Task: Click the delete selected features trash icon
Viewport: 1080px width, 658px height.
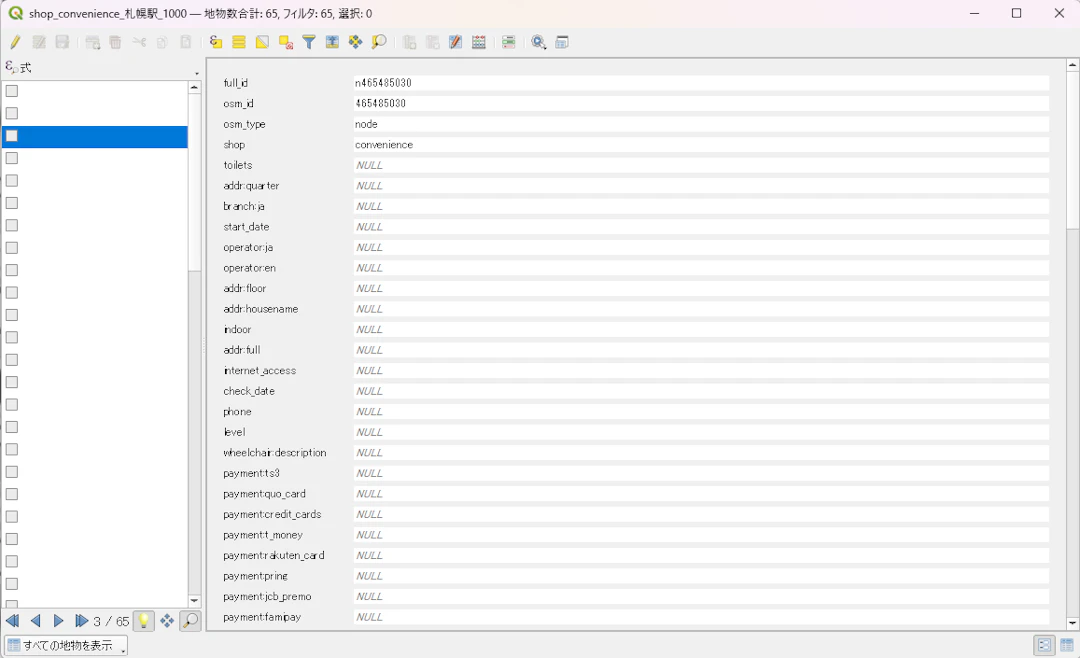Action: pos(116,42)
